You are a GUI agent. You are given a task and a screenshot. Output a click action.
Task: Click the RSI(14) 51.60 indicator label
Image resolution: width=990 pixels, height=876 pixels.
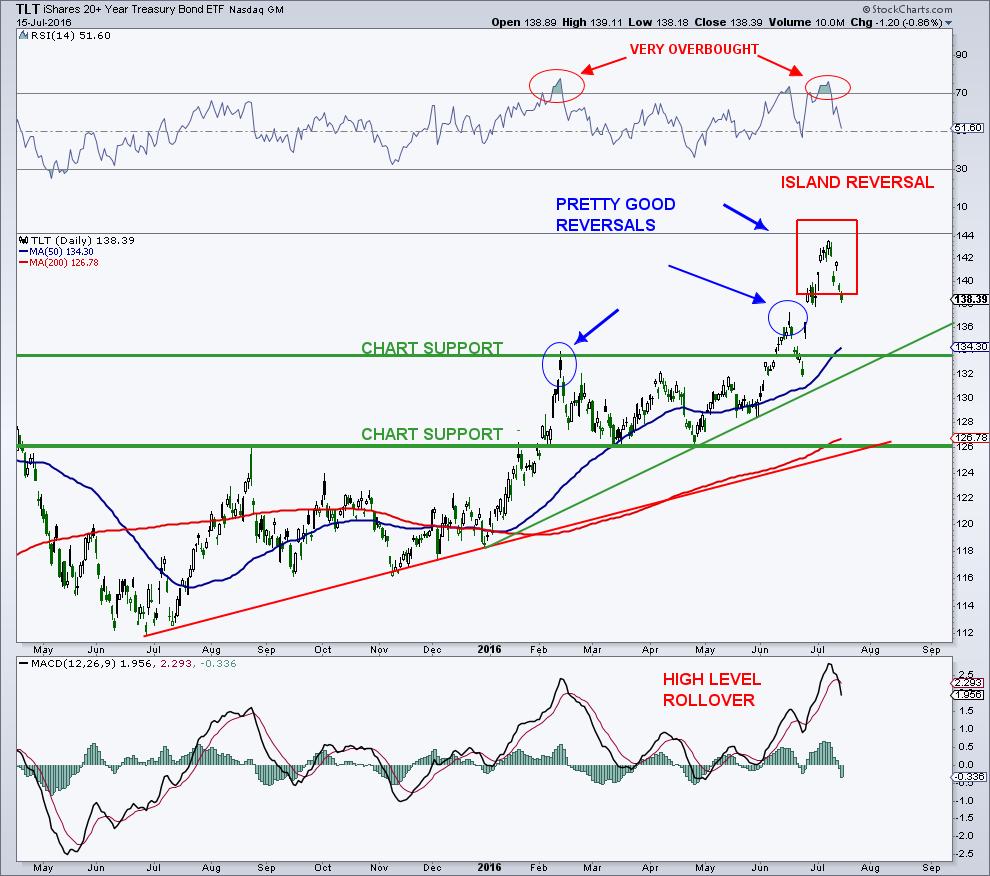[69, 35]
